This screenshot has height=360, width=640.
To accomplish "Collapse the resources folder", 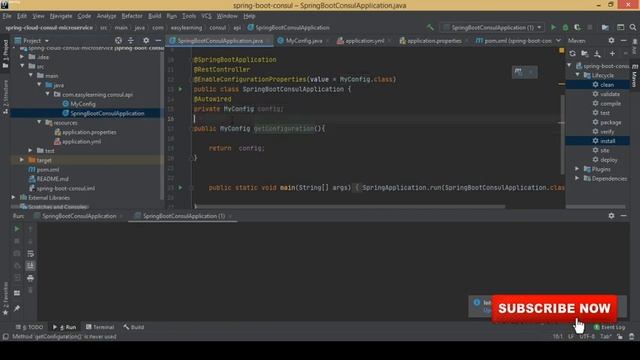I will tap(39, 122).
